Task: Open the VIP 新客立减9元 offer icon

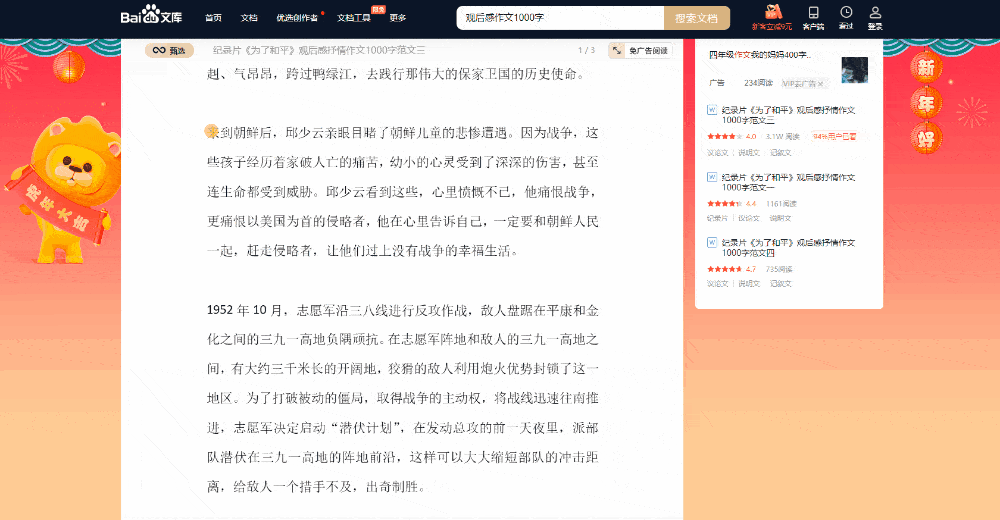Action: (772, 17)
